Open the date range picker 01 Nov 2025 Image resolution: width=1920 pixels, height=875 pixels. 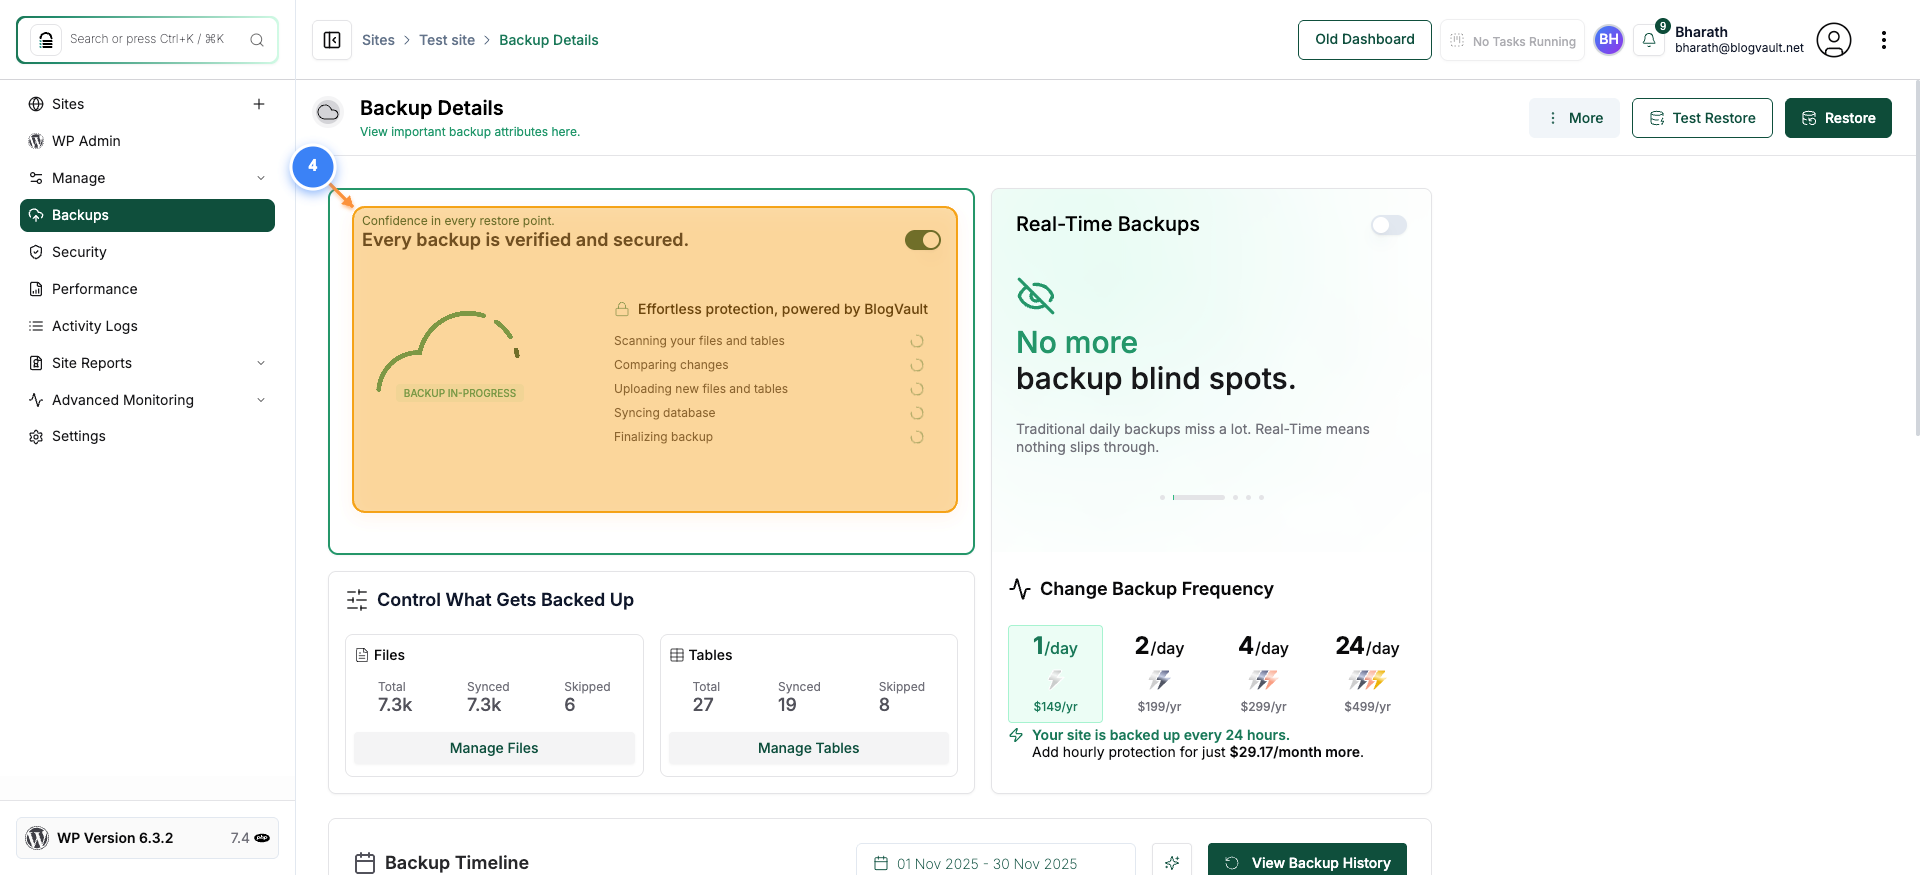tap(995, 863)
